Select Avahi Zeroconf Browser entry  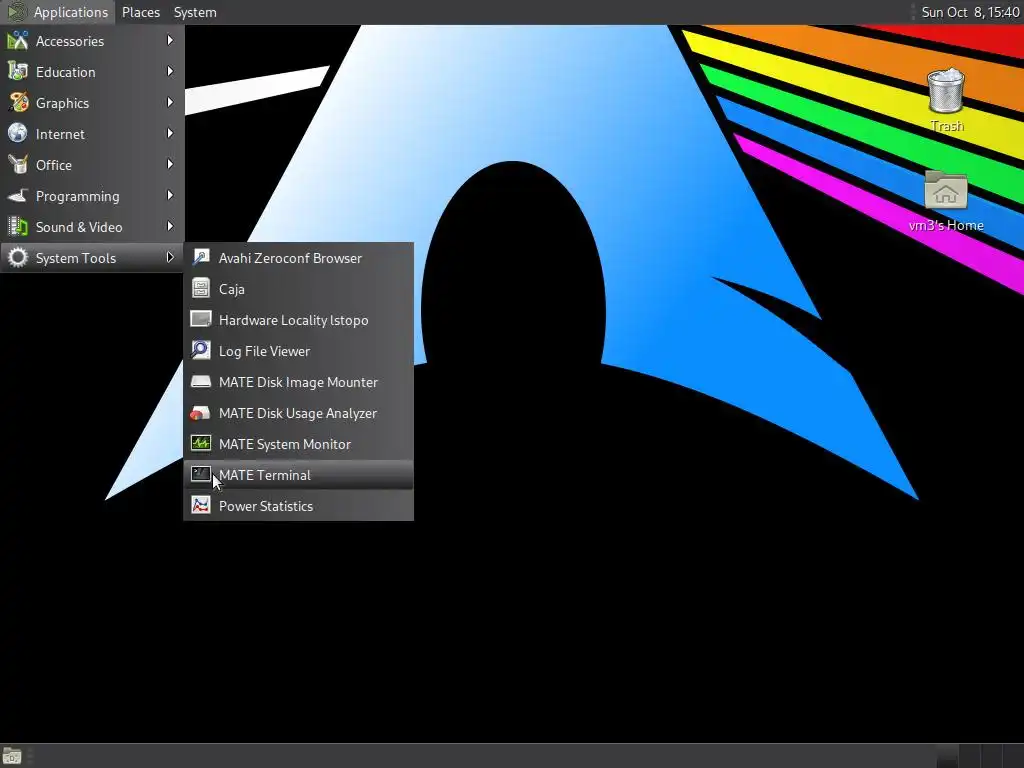coord(298,258)
